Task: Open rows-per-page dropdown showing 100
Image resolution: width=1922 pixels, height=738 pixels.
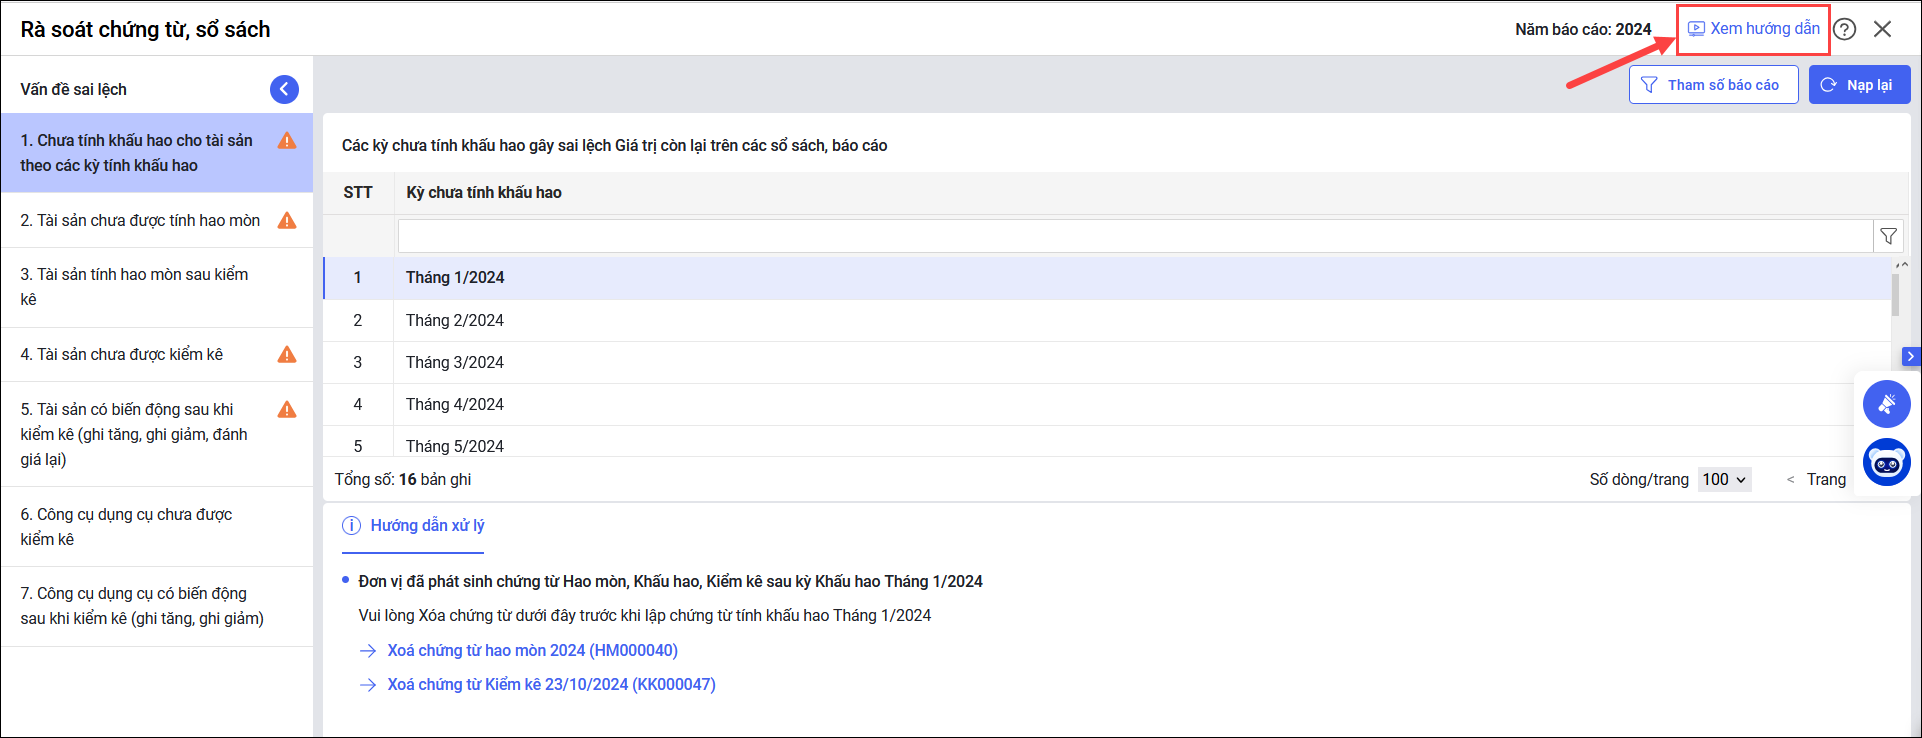Action: (x=1724, y=479)
